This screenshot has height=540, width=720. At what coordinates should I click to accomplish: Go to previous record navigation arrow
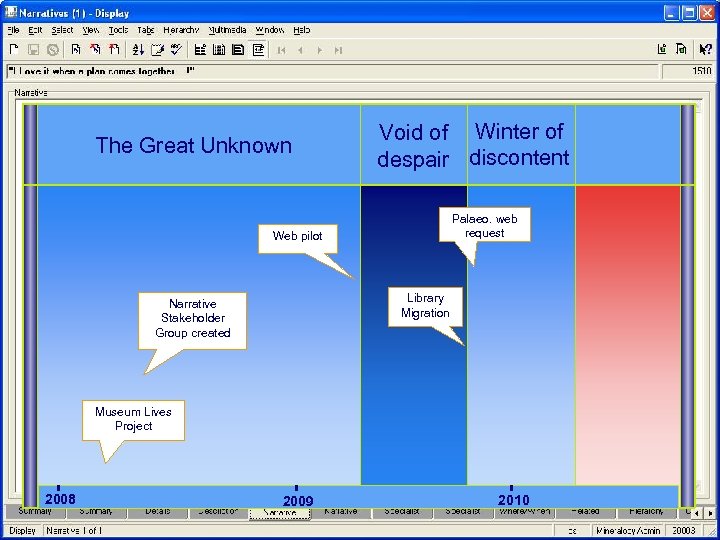(x=300, y=50)
